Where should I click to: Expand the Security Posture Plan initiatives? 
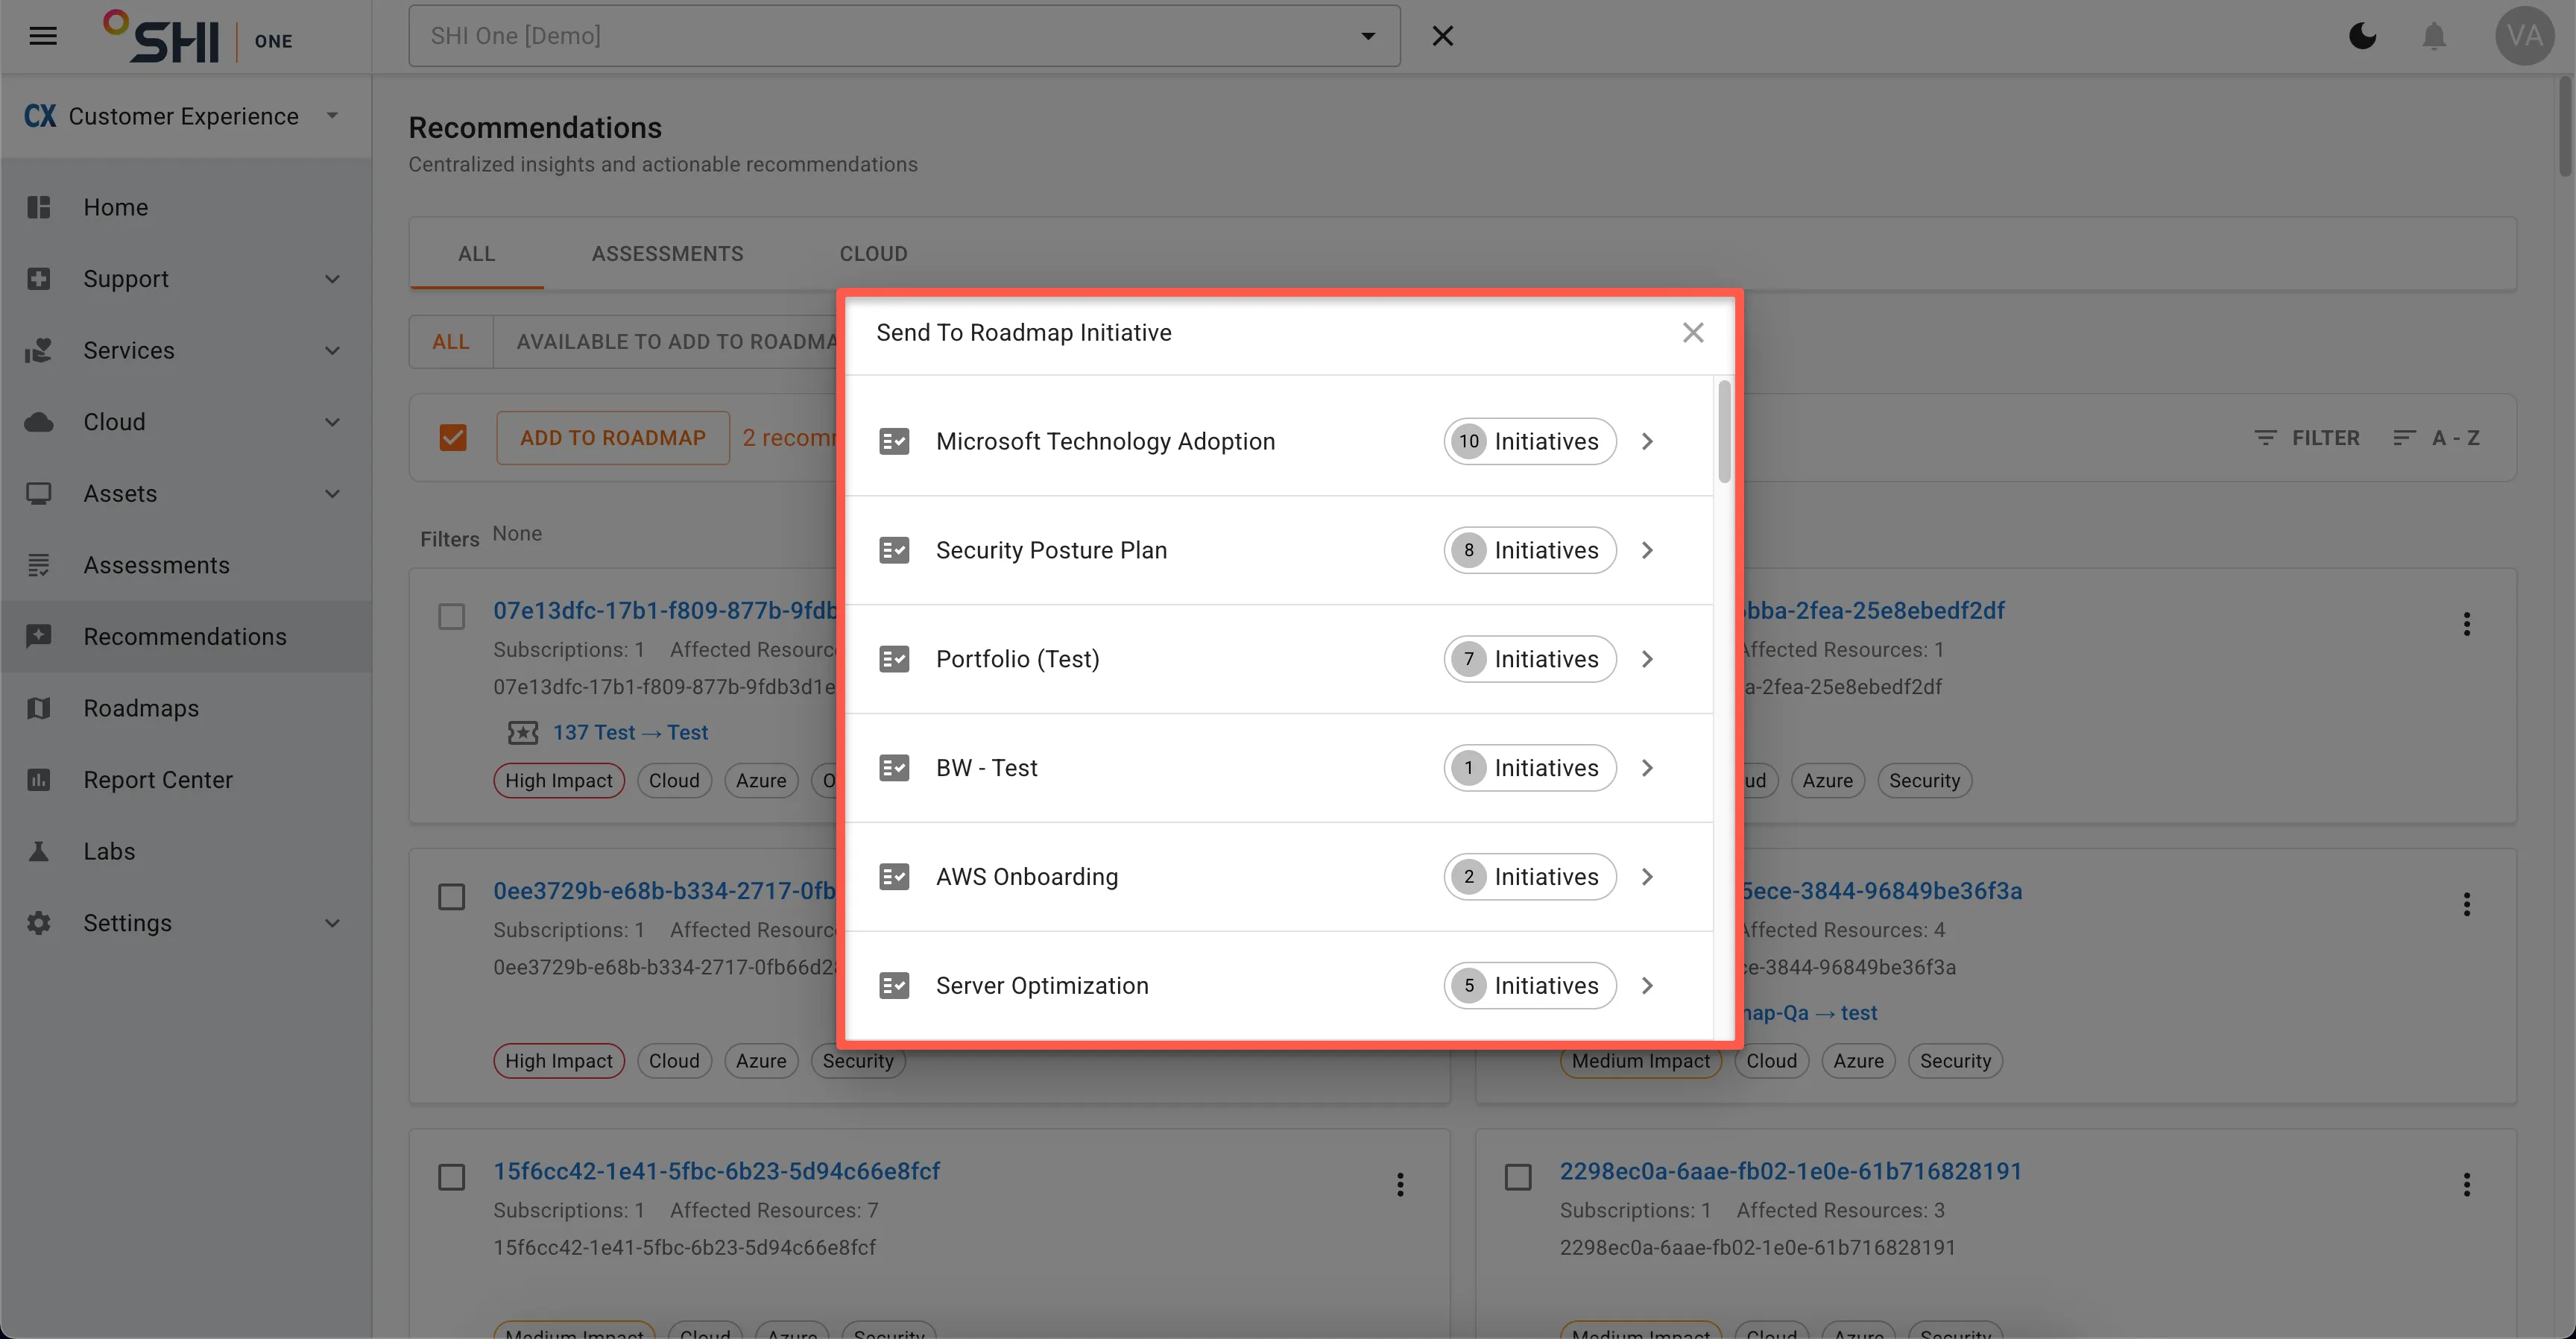1647,550
